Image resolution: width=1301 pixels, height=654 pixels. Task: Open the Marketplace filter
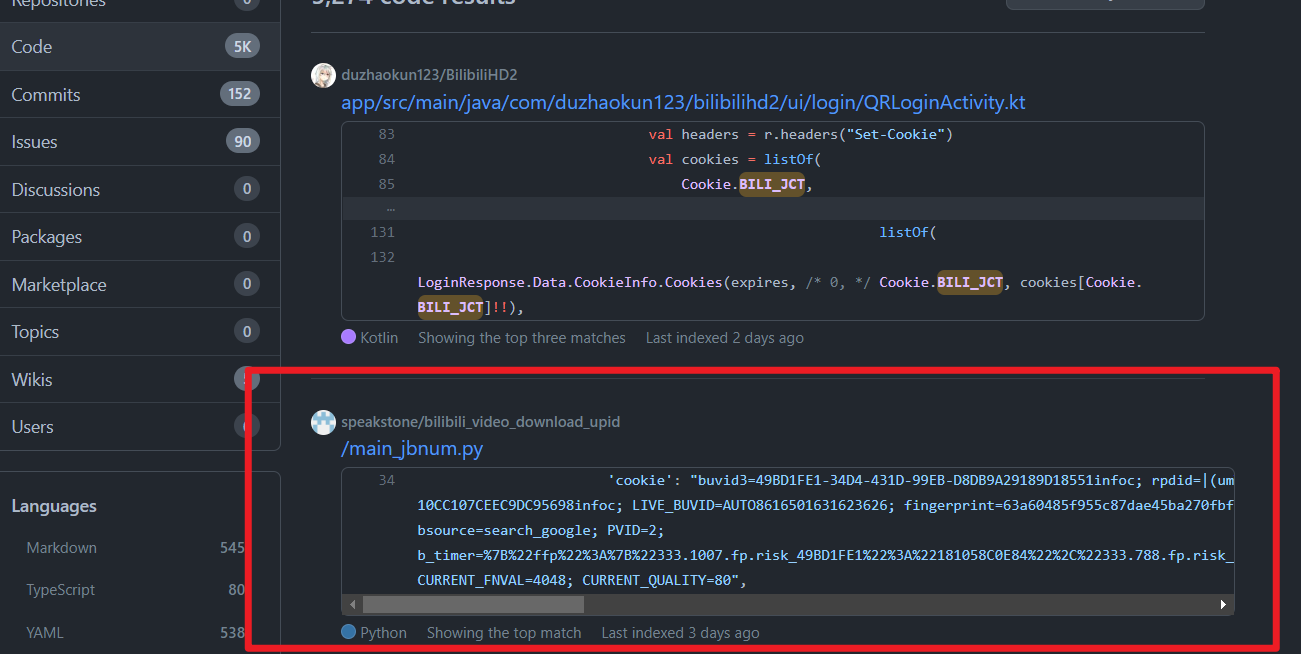coord(140,285)
